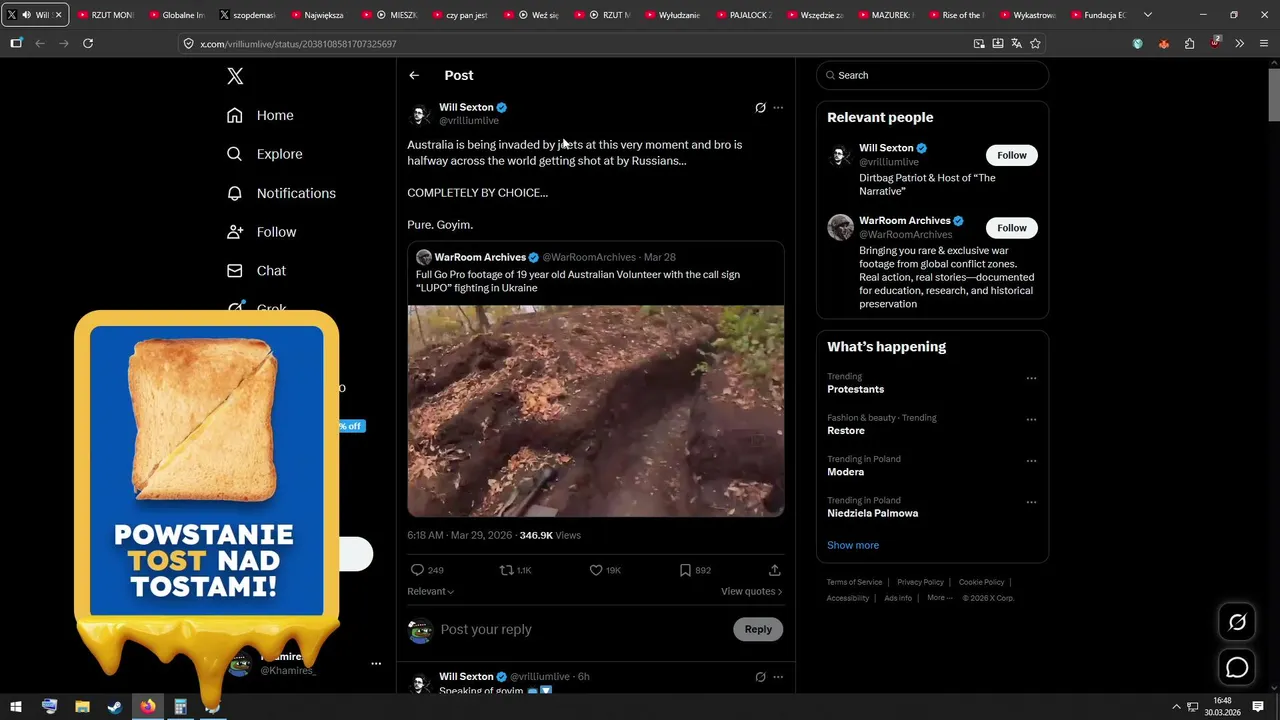This screenshot has height=720, width=1280.
Task: Open Steam from the taskbar
Action: [x=115, y=707]
